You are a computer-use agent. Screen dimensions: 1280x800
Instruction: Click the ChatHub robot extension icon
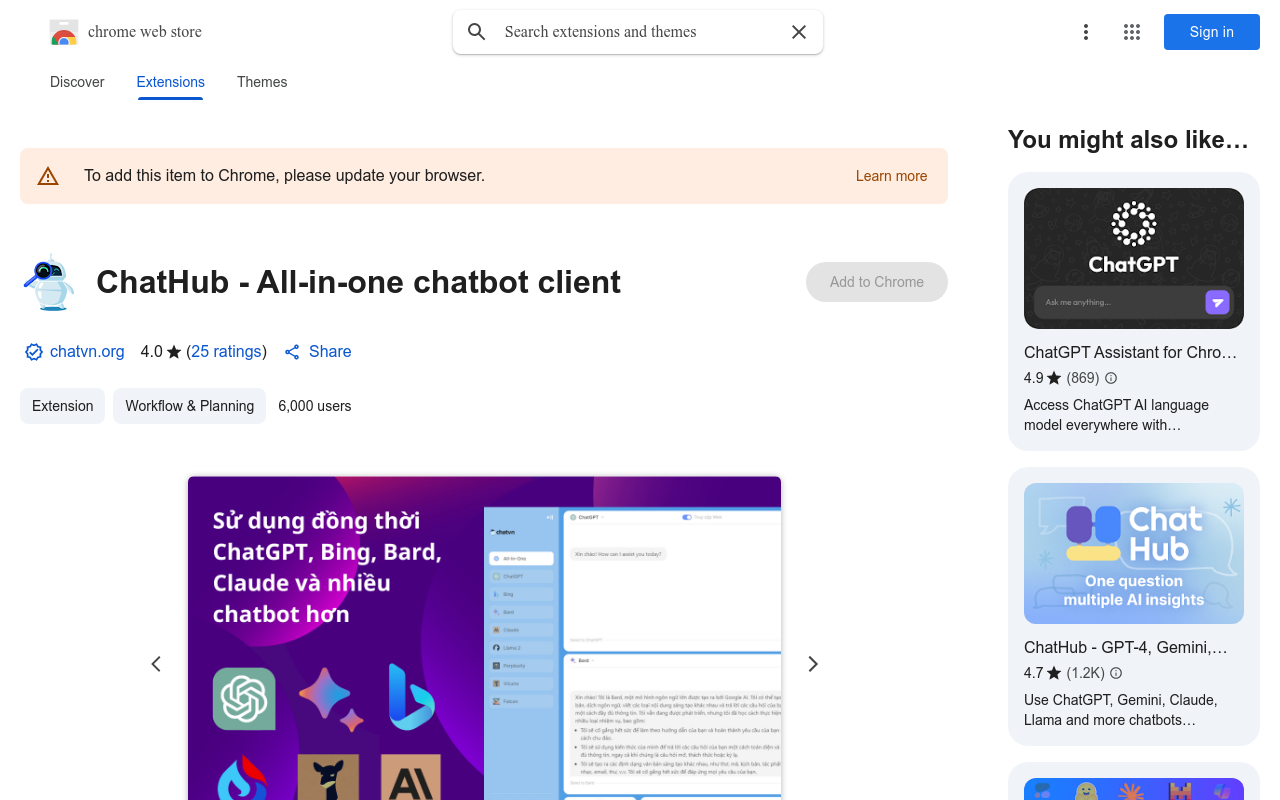pyautogui.click(x=48, y=283)
